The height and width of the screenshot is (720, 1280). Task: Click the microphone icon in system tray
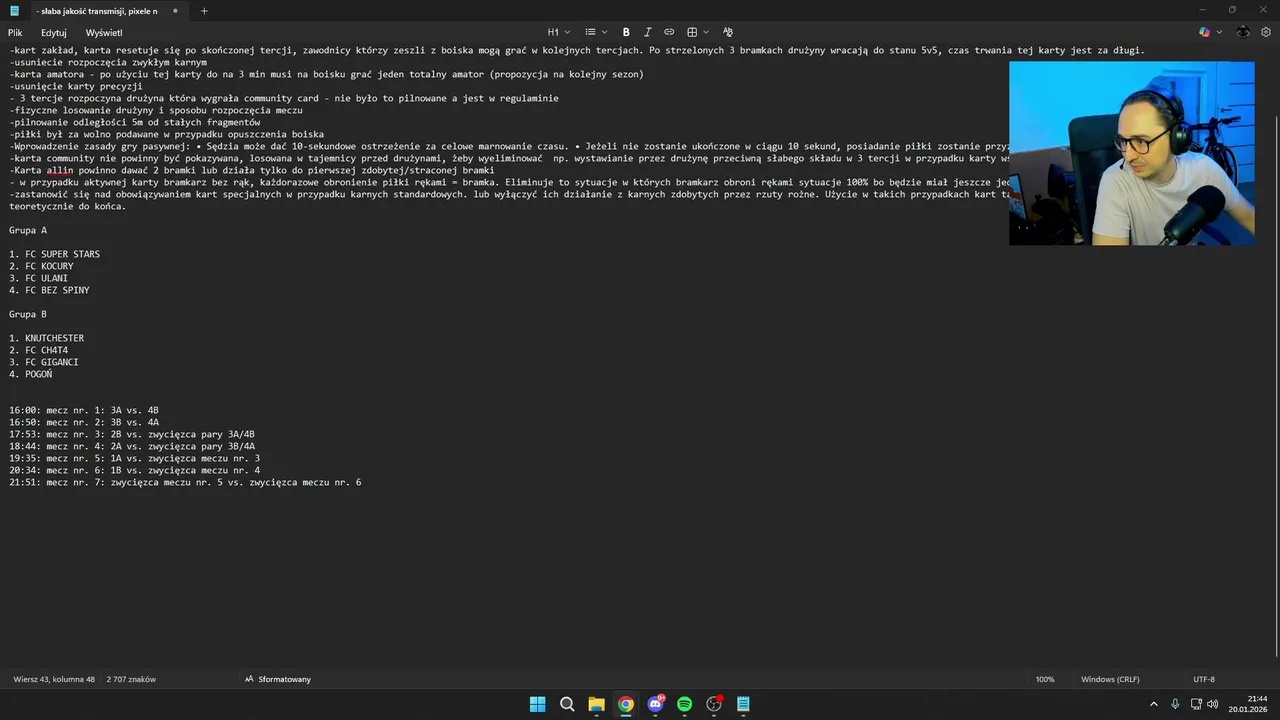click(1175, 704)
